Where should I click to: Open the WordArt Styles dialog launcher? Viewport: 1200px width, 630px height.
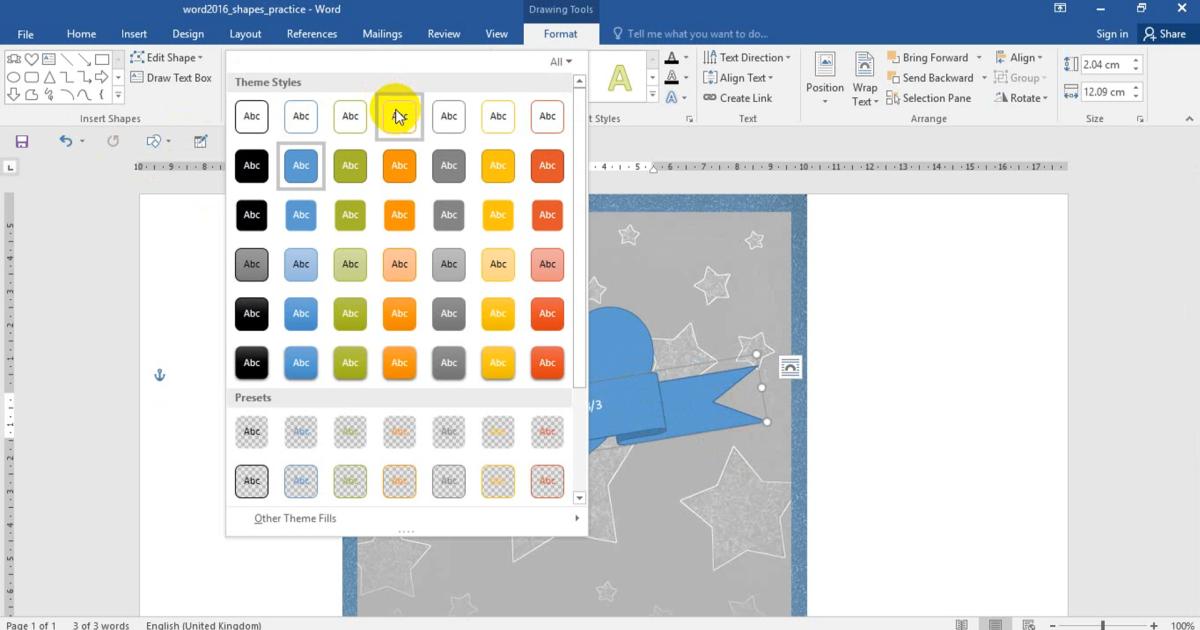click(x=690, y=119)
